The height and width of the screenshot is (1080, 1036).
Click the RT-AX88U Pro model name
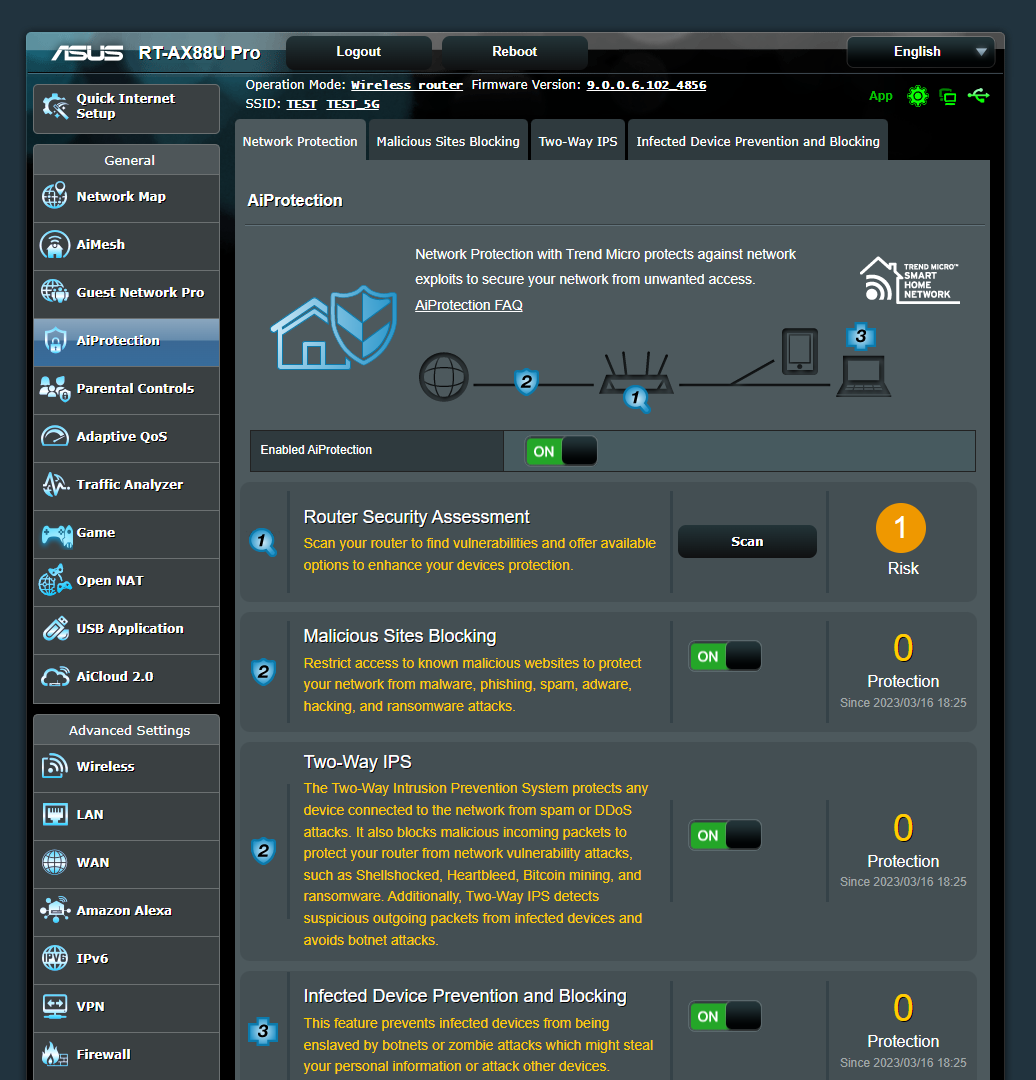pos(199,52)
